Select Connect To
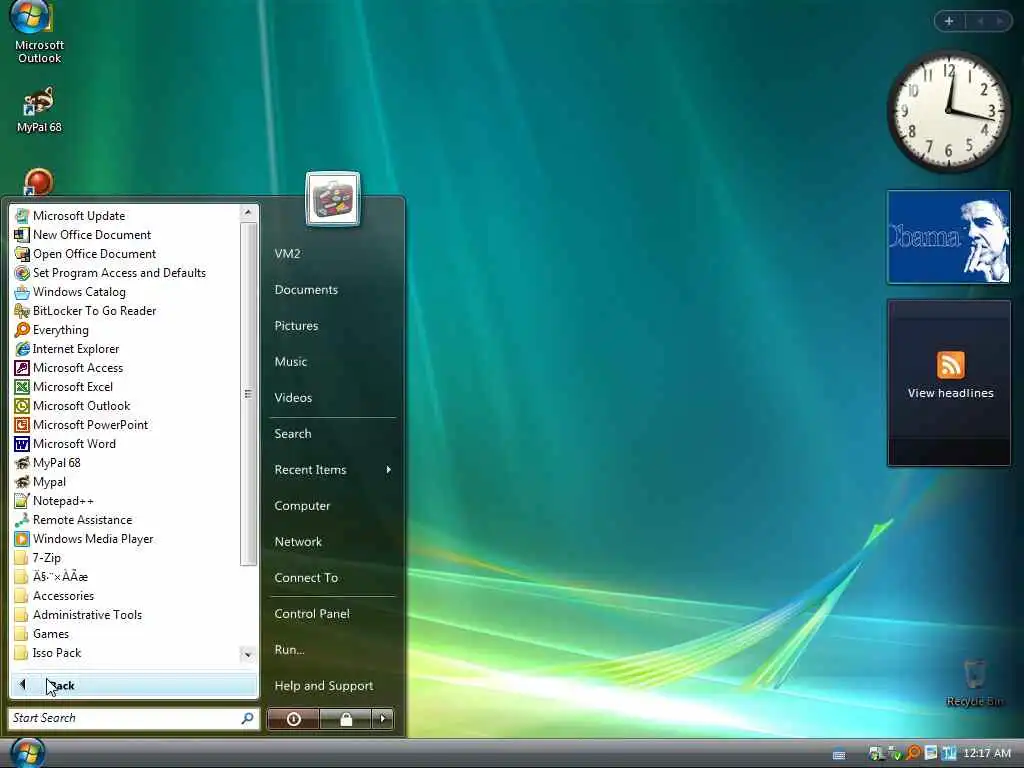 click(x=332, y=577)
